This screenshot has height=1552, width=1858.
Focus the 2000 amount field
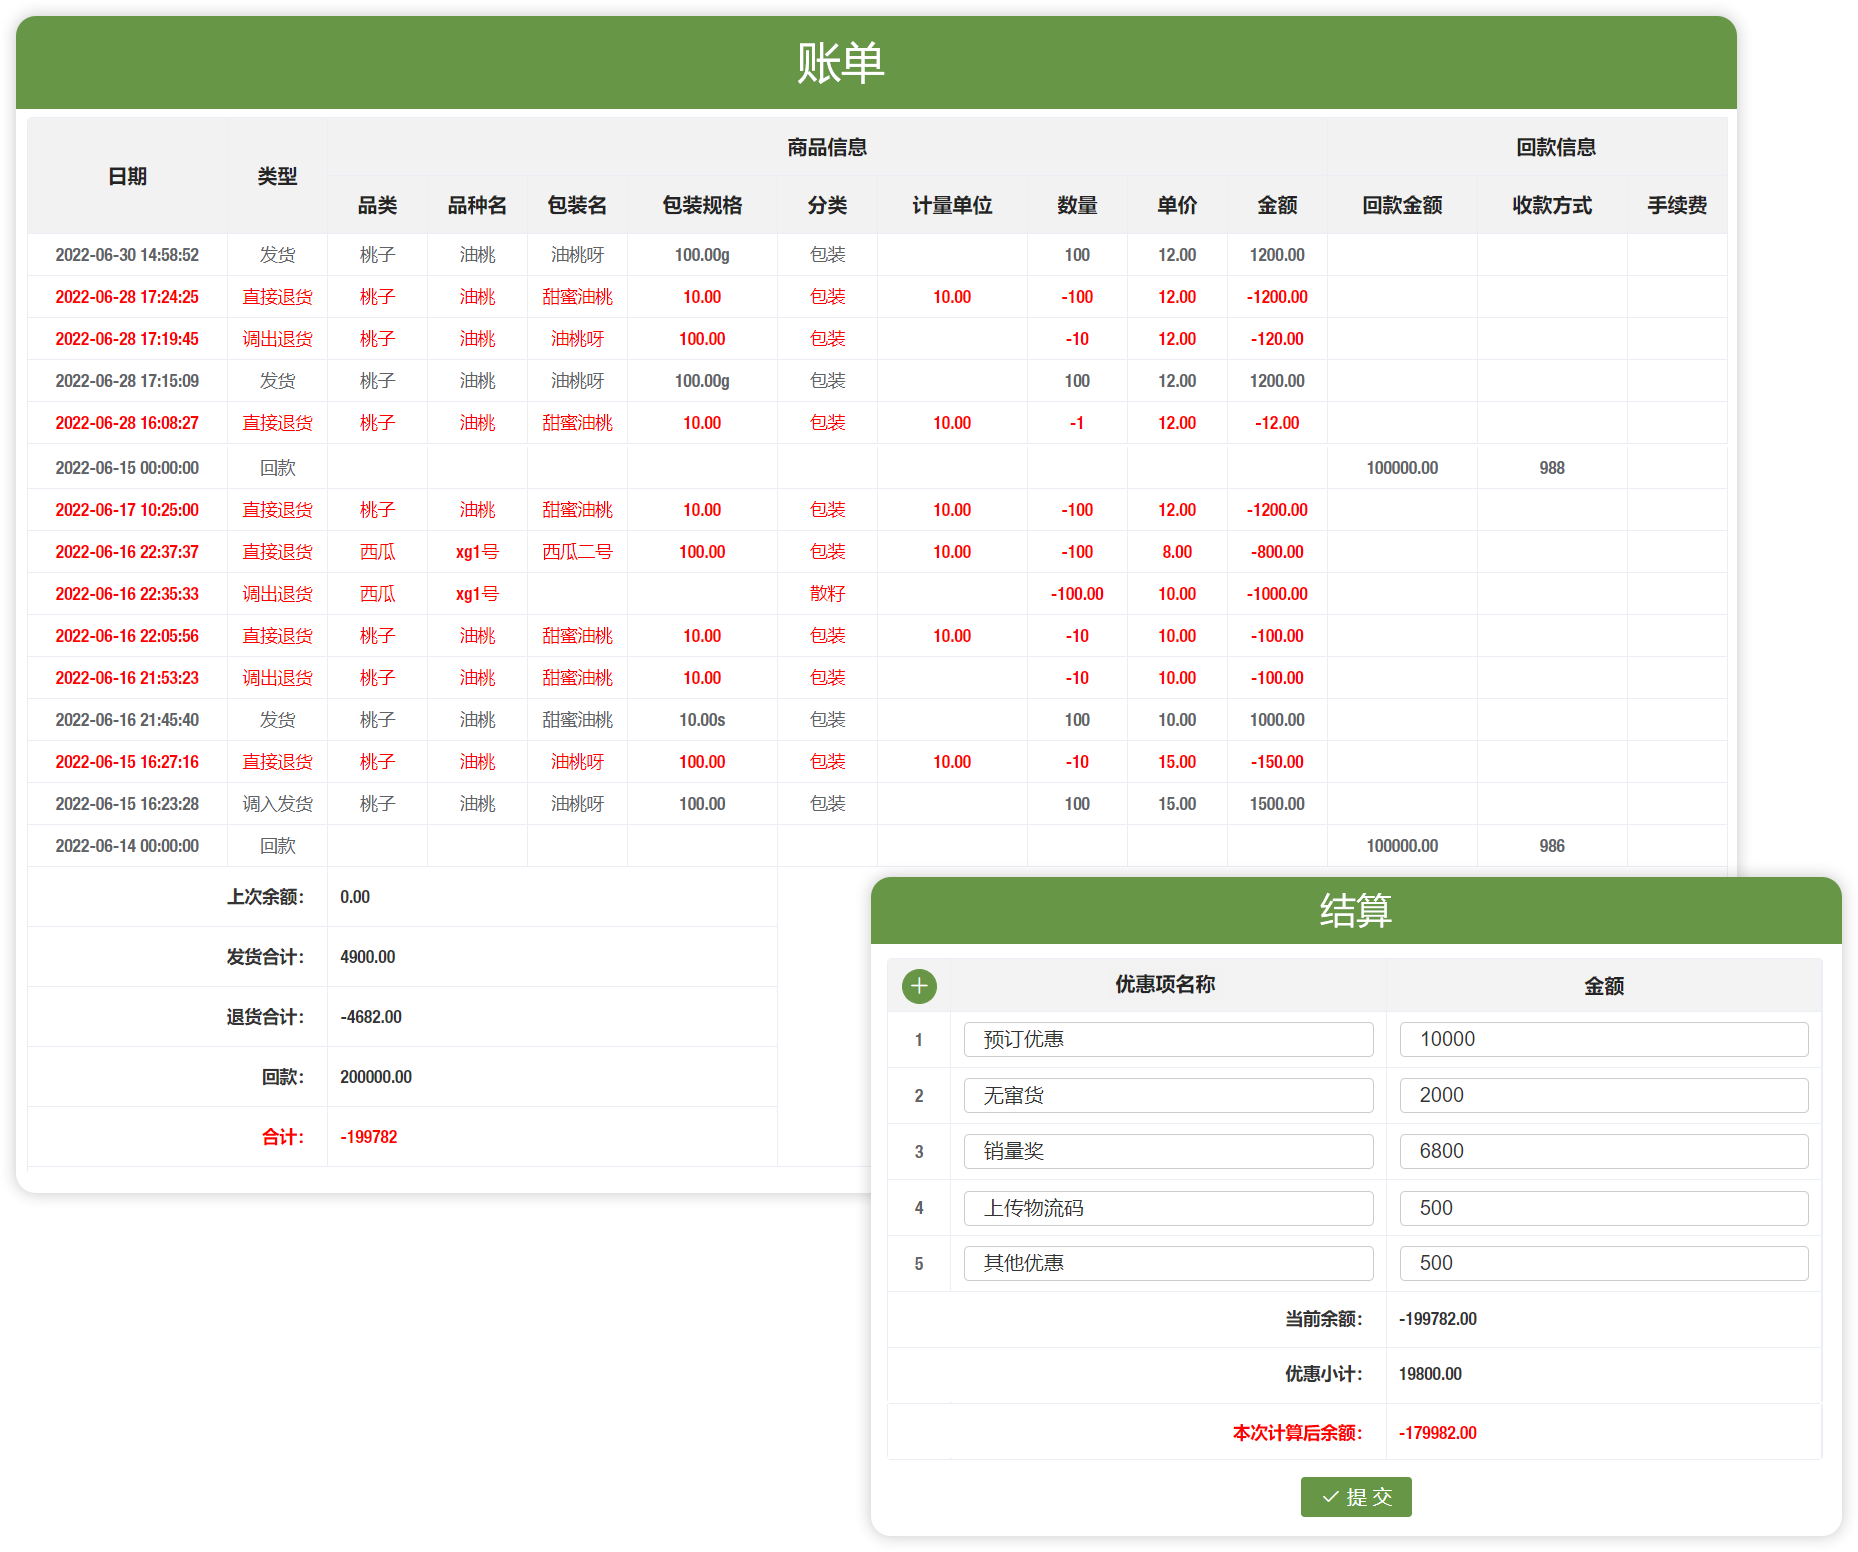coord(1603,1096)
